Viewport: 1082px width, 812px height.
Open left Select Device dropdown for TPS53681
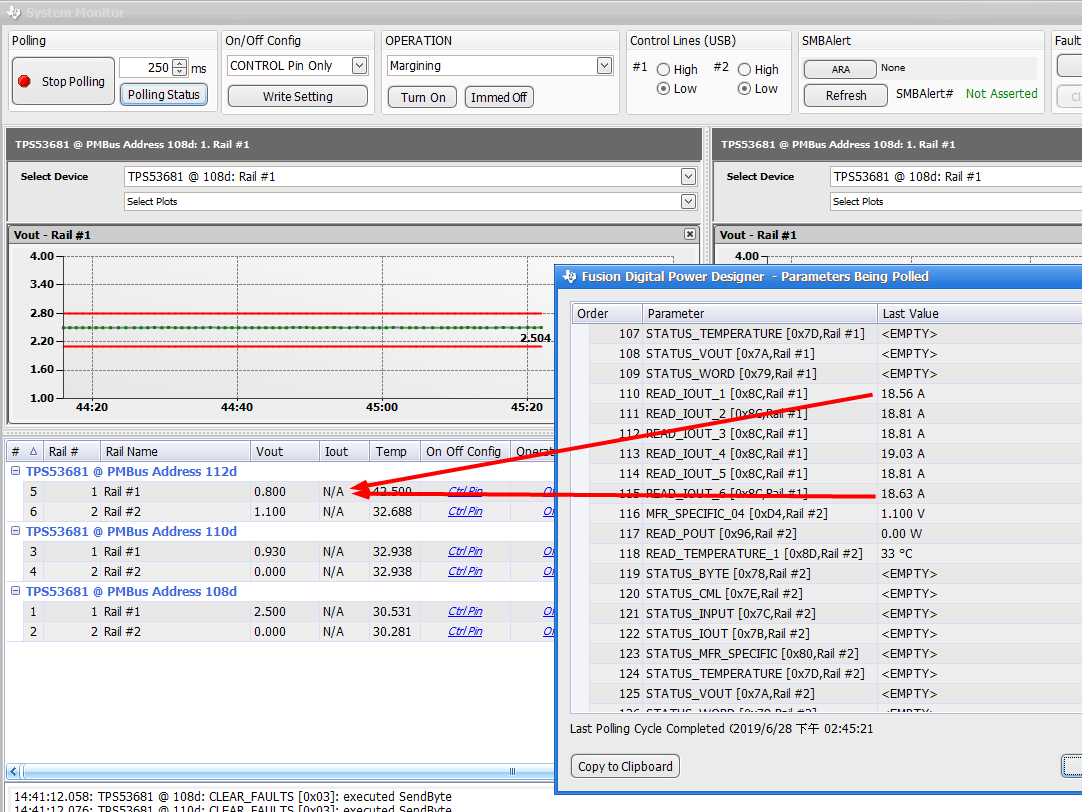(688, 177)
